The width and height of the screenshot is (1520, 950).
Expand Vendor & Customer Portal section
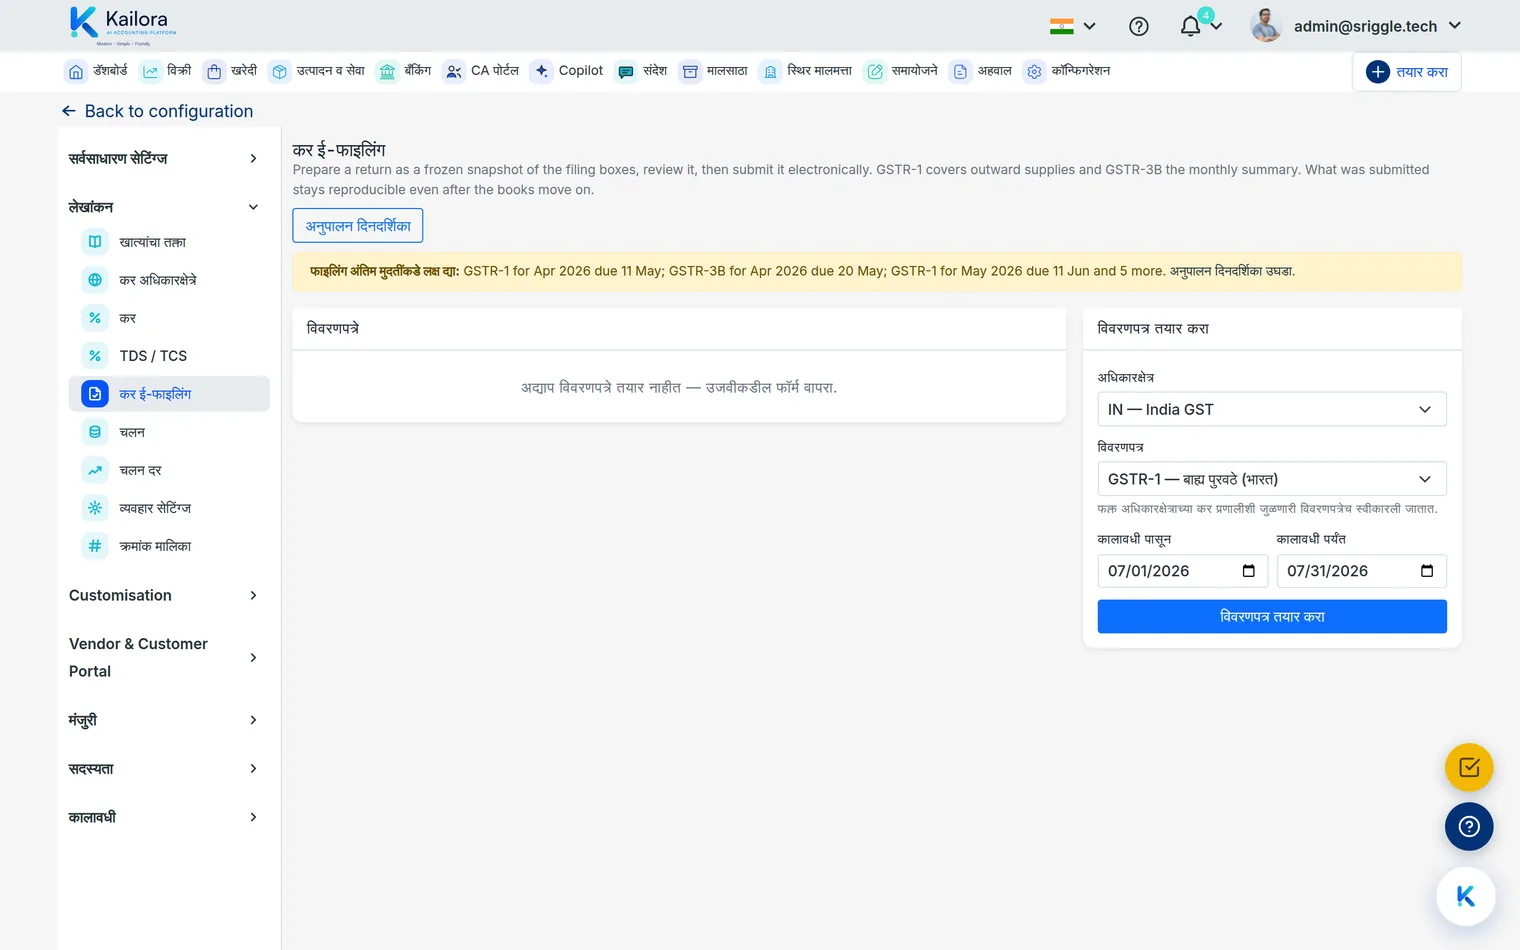[x=163, y=657]
